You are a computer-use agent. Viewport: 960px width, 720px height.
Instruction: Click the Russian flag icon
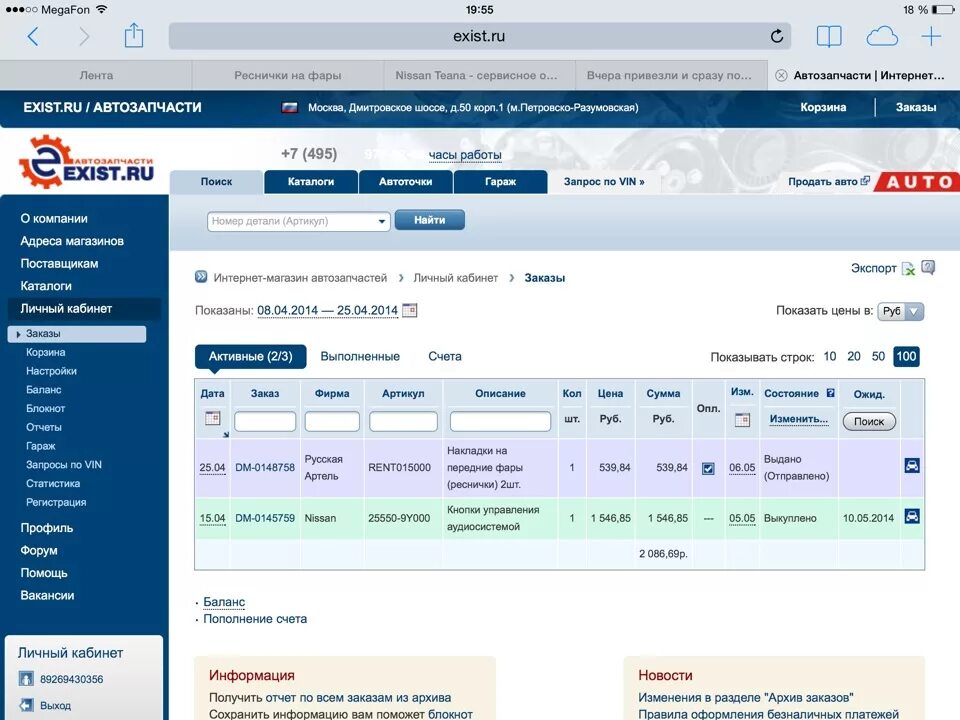pyautogui.click(x=289, y=108)
